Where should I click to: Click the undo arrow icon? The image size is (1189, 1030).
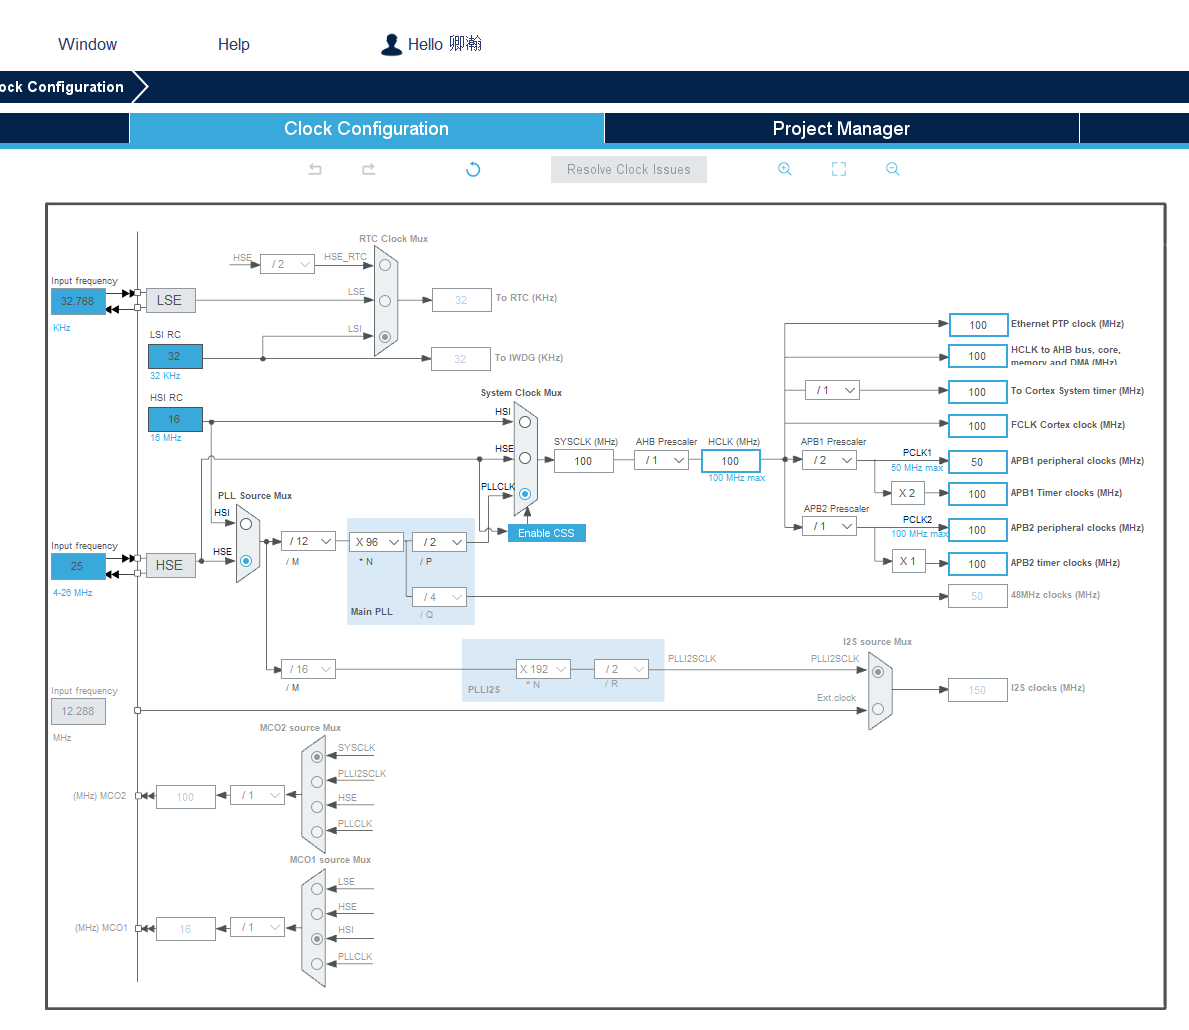(315, 170)
